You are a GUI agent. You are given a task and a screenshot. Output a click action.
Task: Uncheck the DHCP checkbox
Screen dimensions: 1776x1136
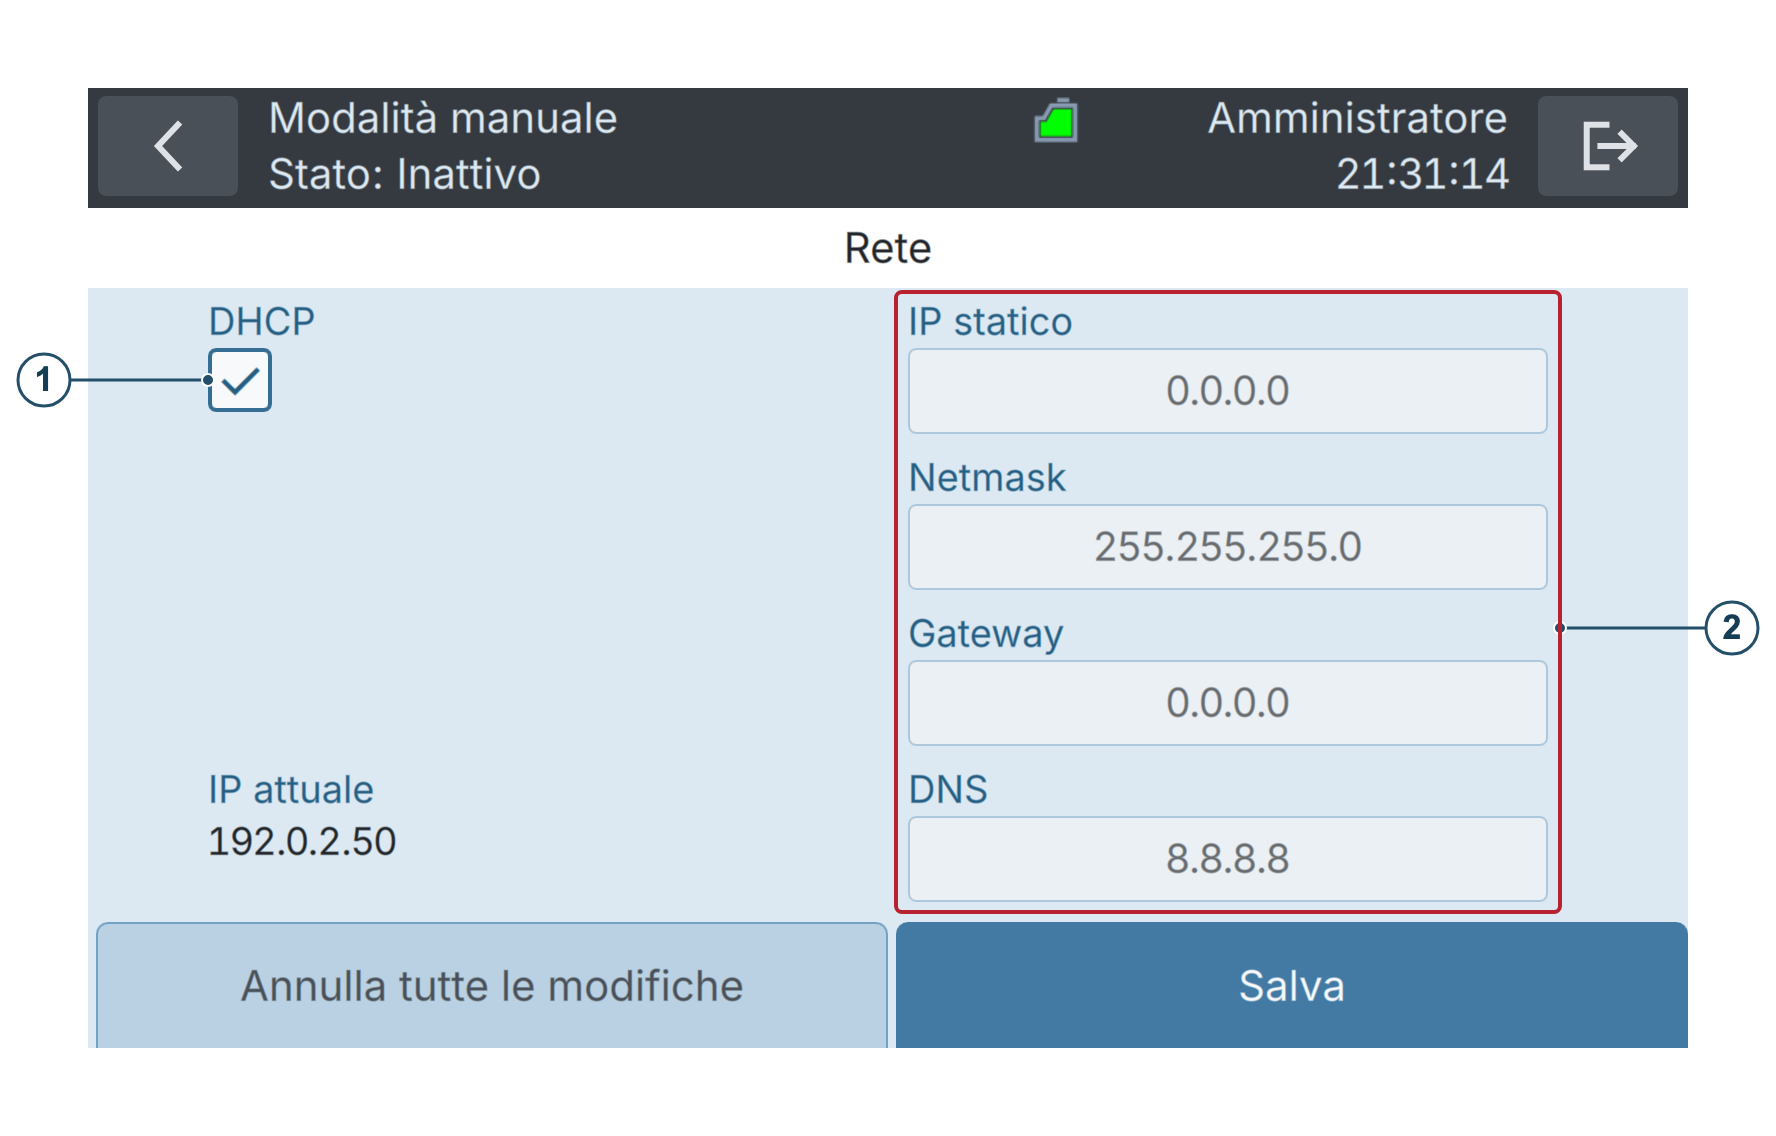(240, 380)
